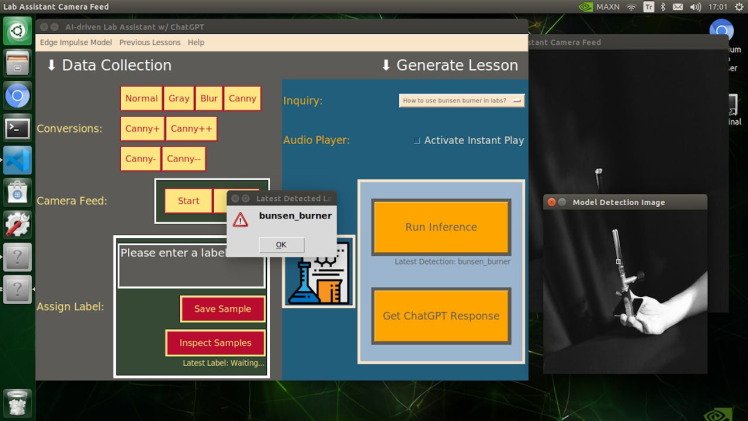The image size is (748, 421).
Task: Click the first unknown question-mark launcher icon
Action: coord(18,257)
